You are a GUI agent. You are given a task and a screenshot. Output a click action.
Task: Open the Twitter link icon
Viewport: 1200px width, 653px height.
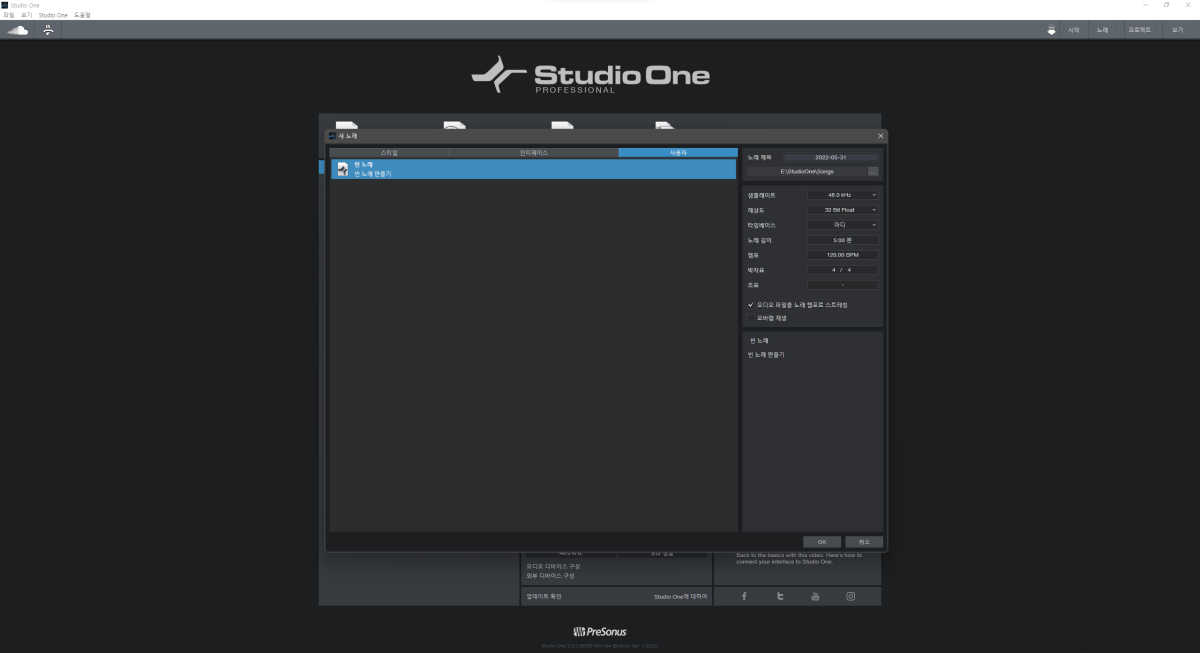(x=780, y=597)
